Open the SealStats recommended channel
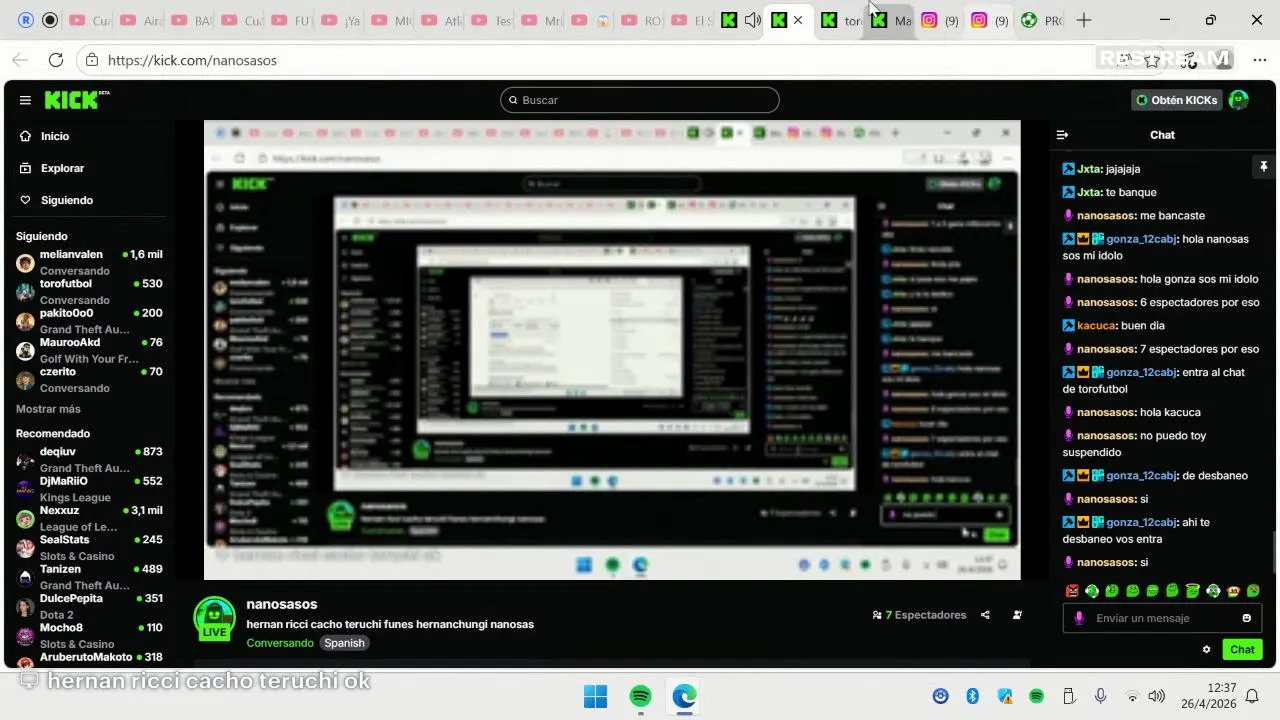 click(89, 547)
